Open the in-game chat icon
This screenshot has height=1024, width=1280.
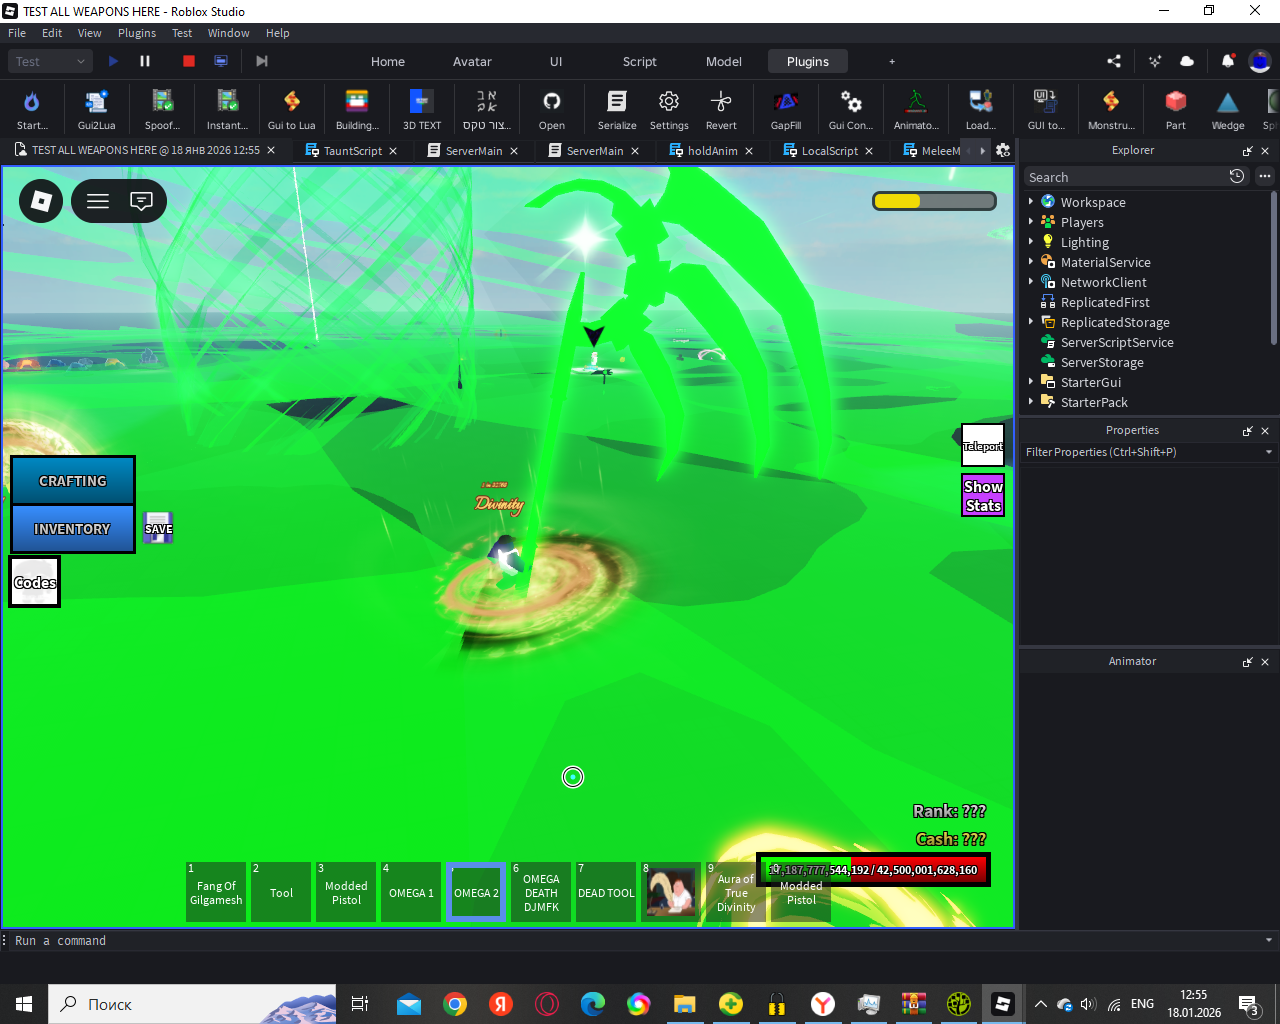coord(142,201)
